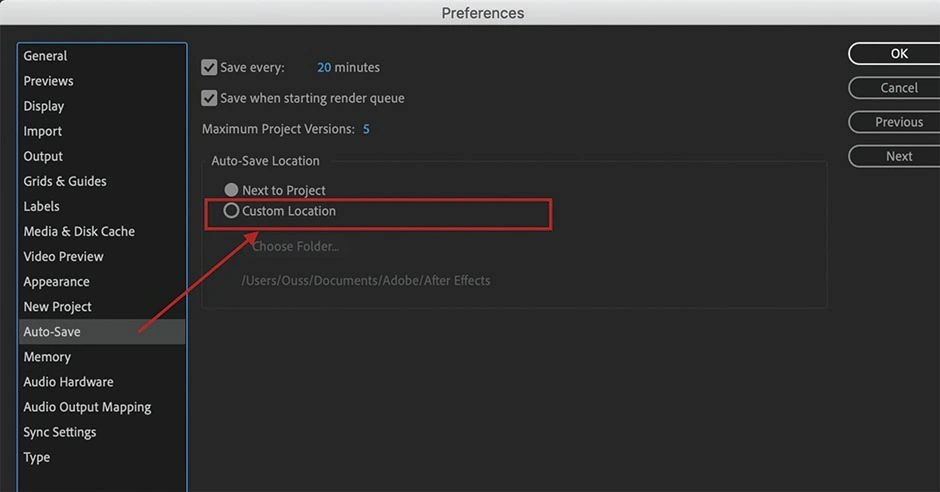Viewport: 940px width, 492px height.
Task: Click the Choose Folder link
Action: [295, 246]
